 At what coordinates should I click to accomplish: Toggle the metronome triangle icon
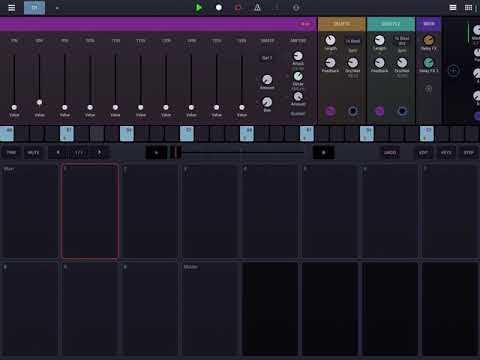[x=257, y=7]
